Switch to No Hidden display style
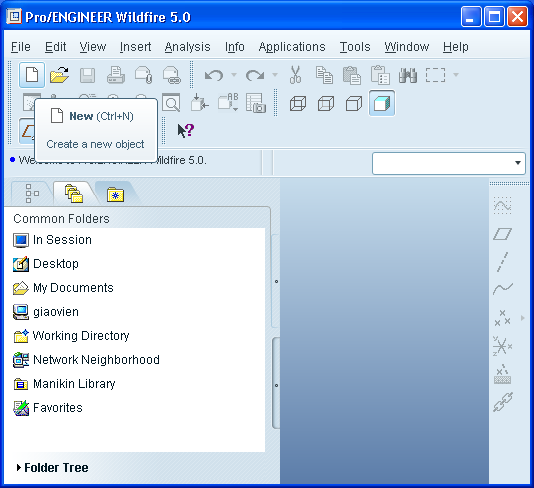Image resolution: width=534 pixels, height=488 pixels. (354, 103)
